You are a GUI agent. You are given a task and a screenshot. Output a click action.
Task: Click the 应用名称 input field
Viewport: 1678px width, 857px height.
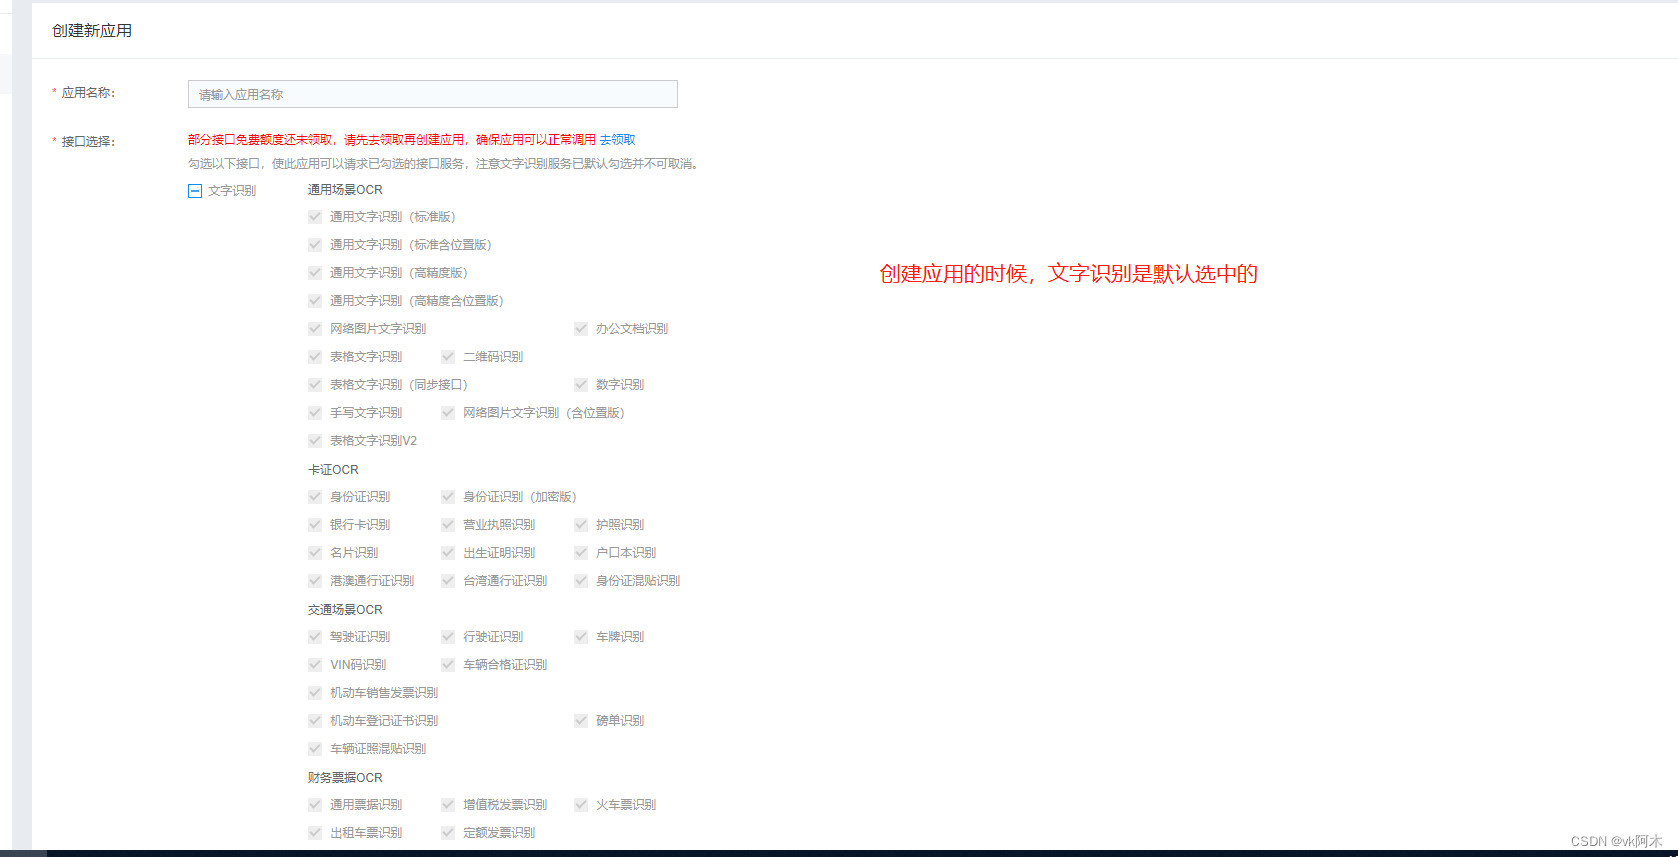(432, 94)
